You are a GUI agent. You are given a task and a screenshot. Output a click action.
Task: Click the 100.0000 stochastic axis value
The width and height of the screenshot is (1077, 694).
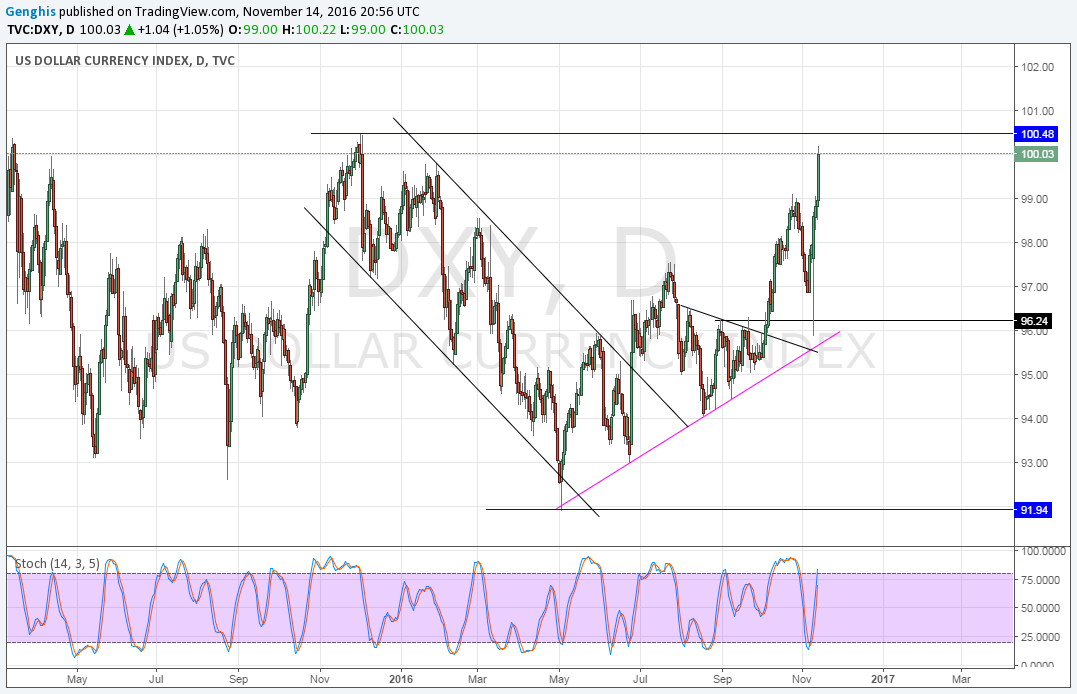[x=1044, y=551]
